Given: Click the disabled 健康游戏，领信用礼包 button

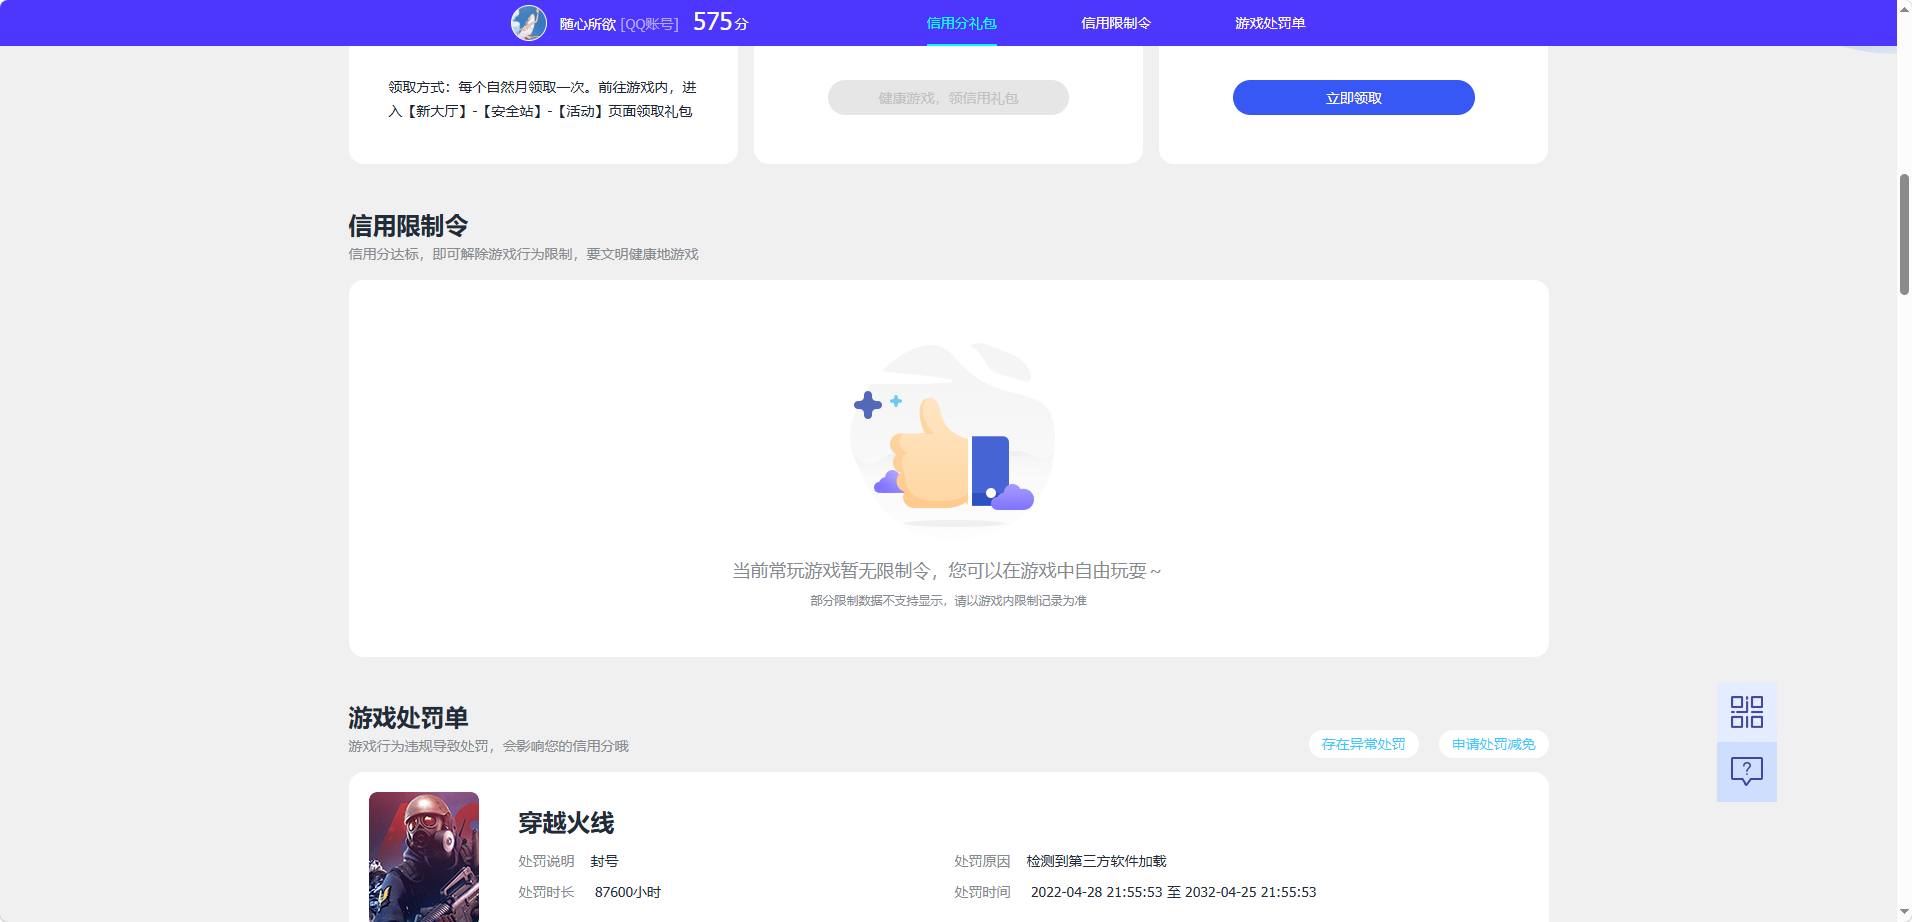Looking at the screenshot, I should click(x=948, y=98).
